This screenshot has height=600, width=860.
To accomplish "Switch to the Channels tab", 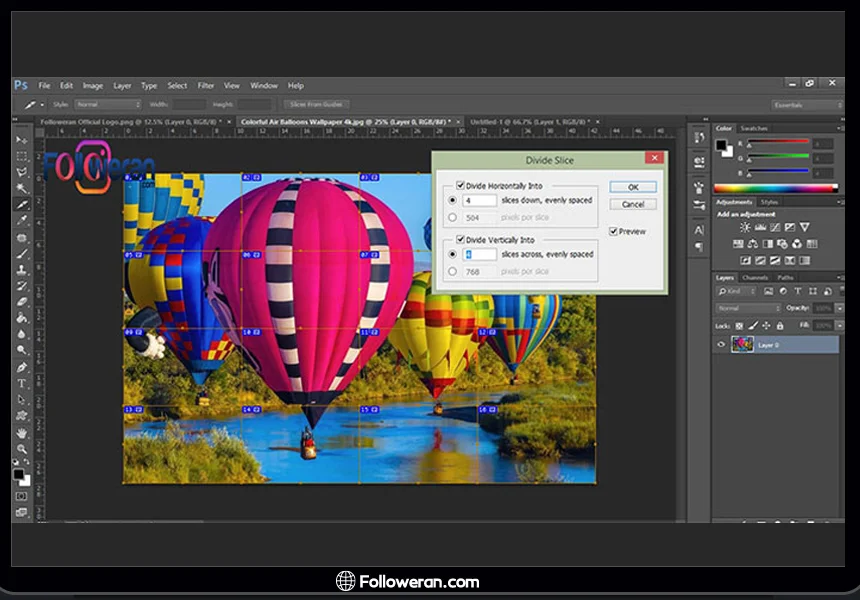I will point(755,277).
